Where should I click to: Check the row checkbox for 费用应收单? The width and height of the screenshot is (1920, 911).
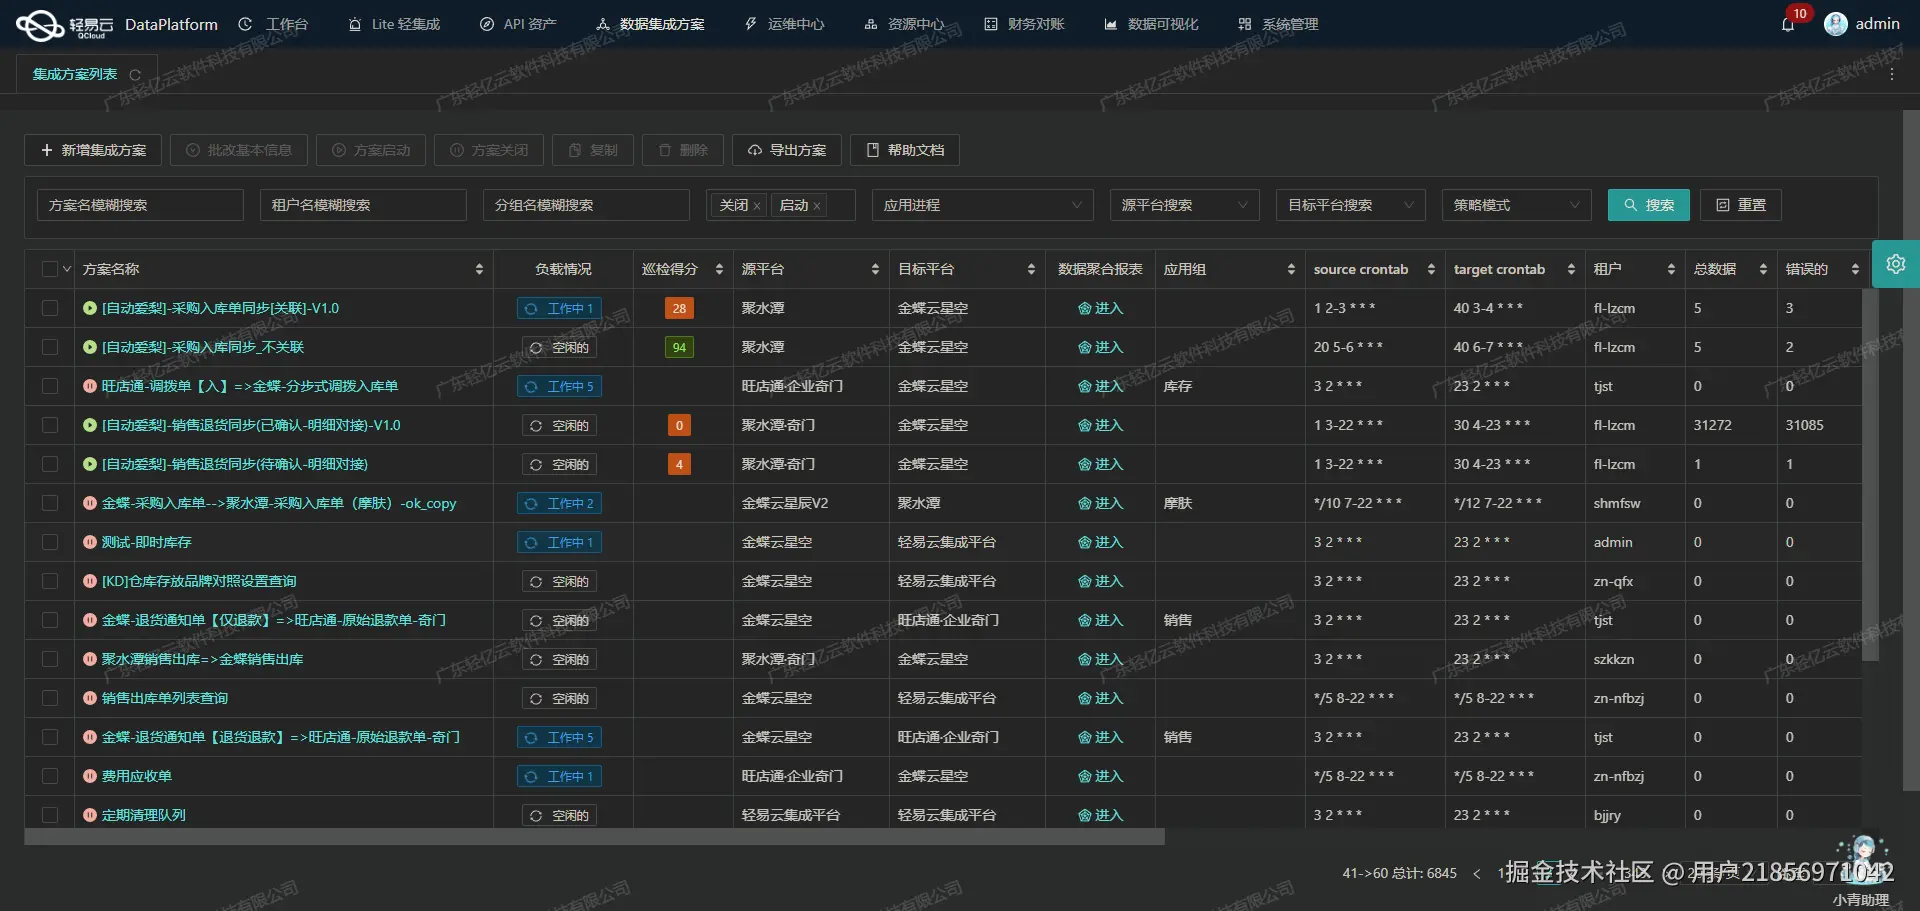point(50,775)
